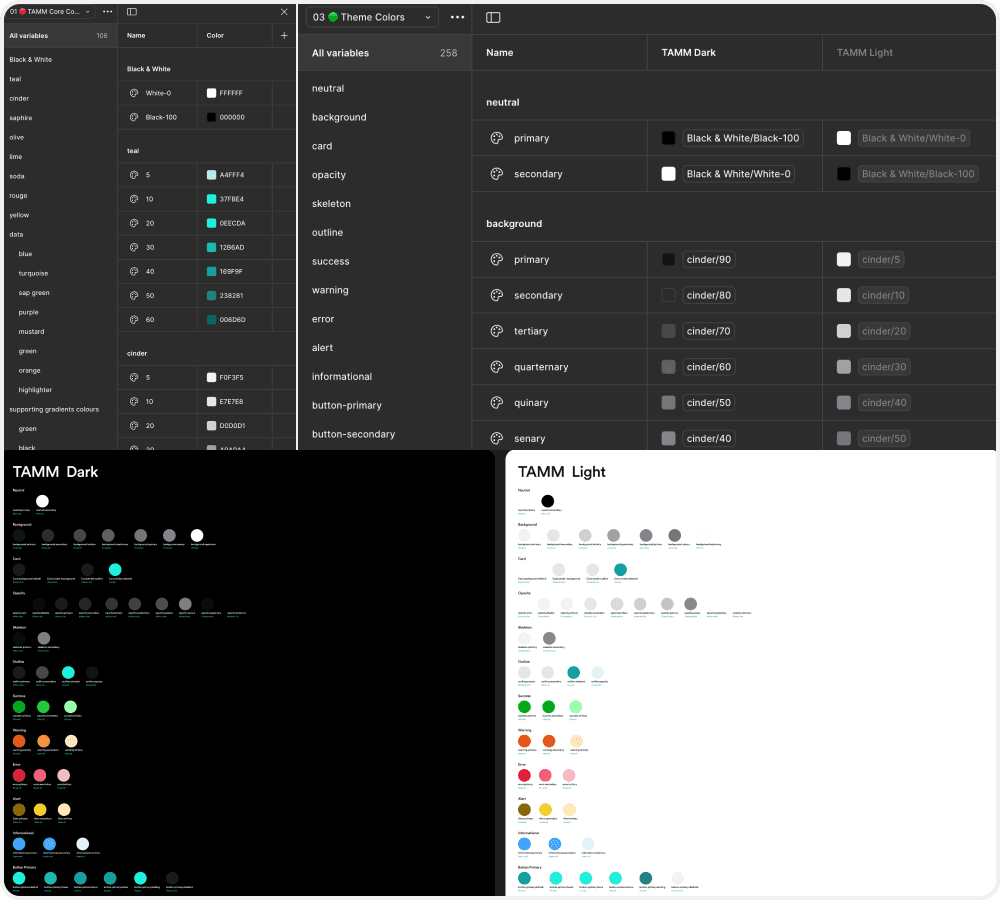This screenshot has width=1000, height=900.
Task: Click the cinder/60 alias chip
Action: click(709, 367)
